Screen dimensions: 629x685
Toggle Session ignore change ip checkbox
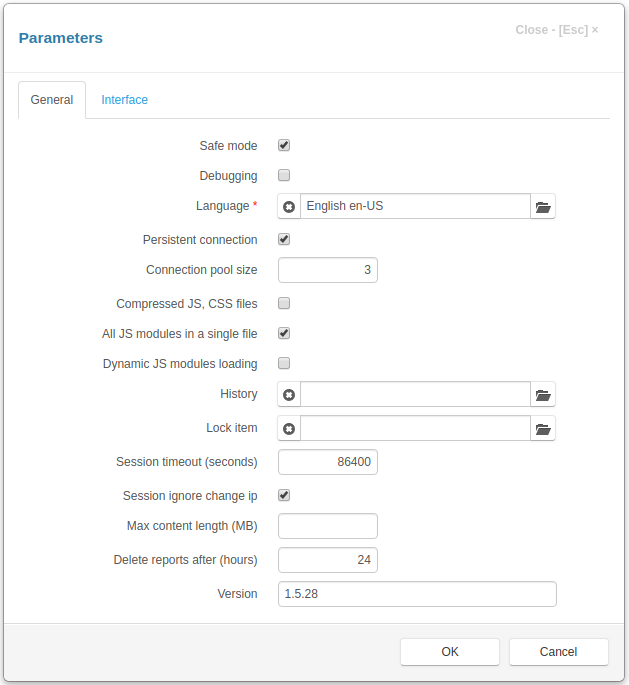point(284,495)
